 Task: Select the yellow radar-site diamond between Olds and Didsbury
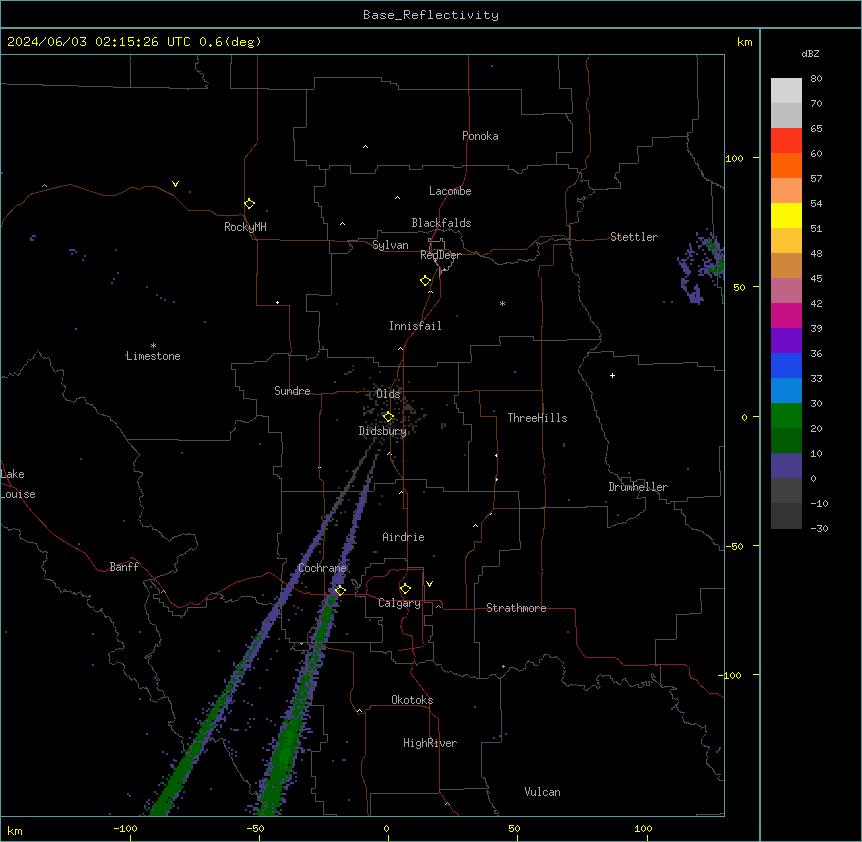388,417
